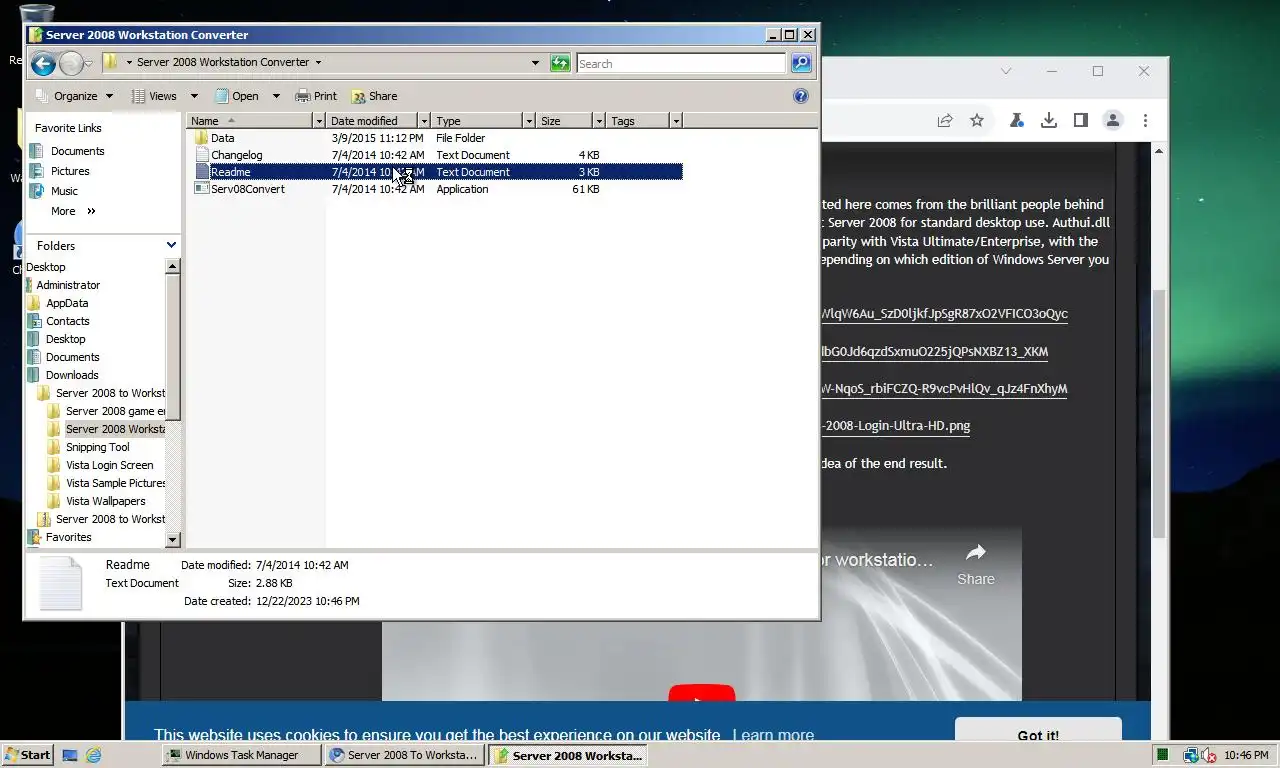Open Chrome downloads icon

pos(1048,120)
